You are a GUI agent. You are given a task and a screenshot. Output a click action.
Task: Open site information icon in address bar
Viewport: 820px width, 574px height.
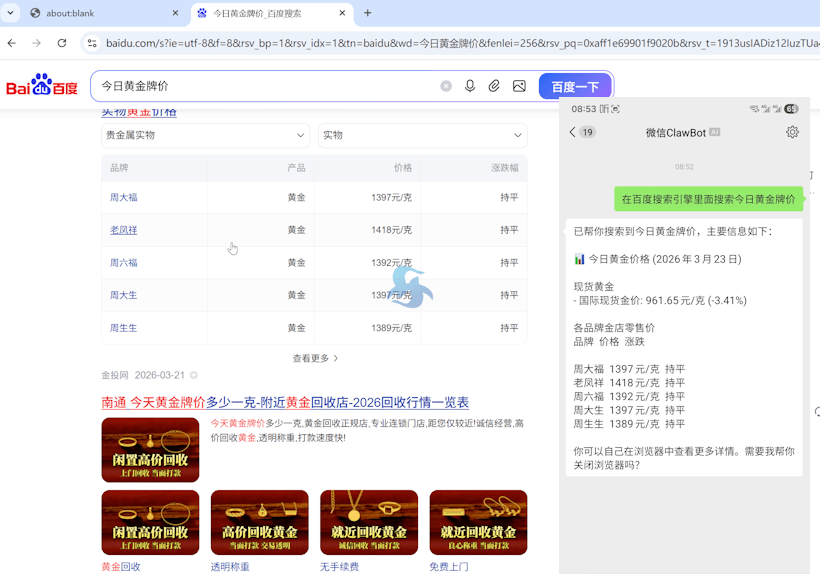coord(93,43)
